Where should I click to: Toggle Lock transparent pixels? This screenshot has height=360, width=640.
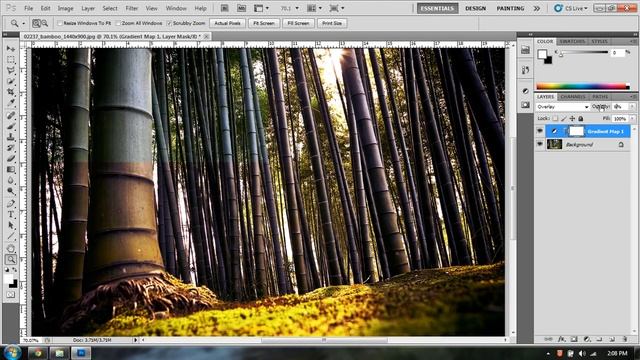(x=555, y=118)
